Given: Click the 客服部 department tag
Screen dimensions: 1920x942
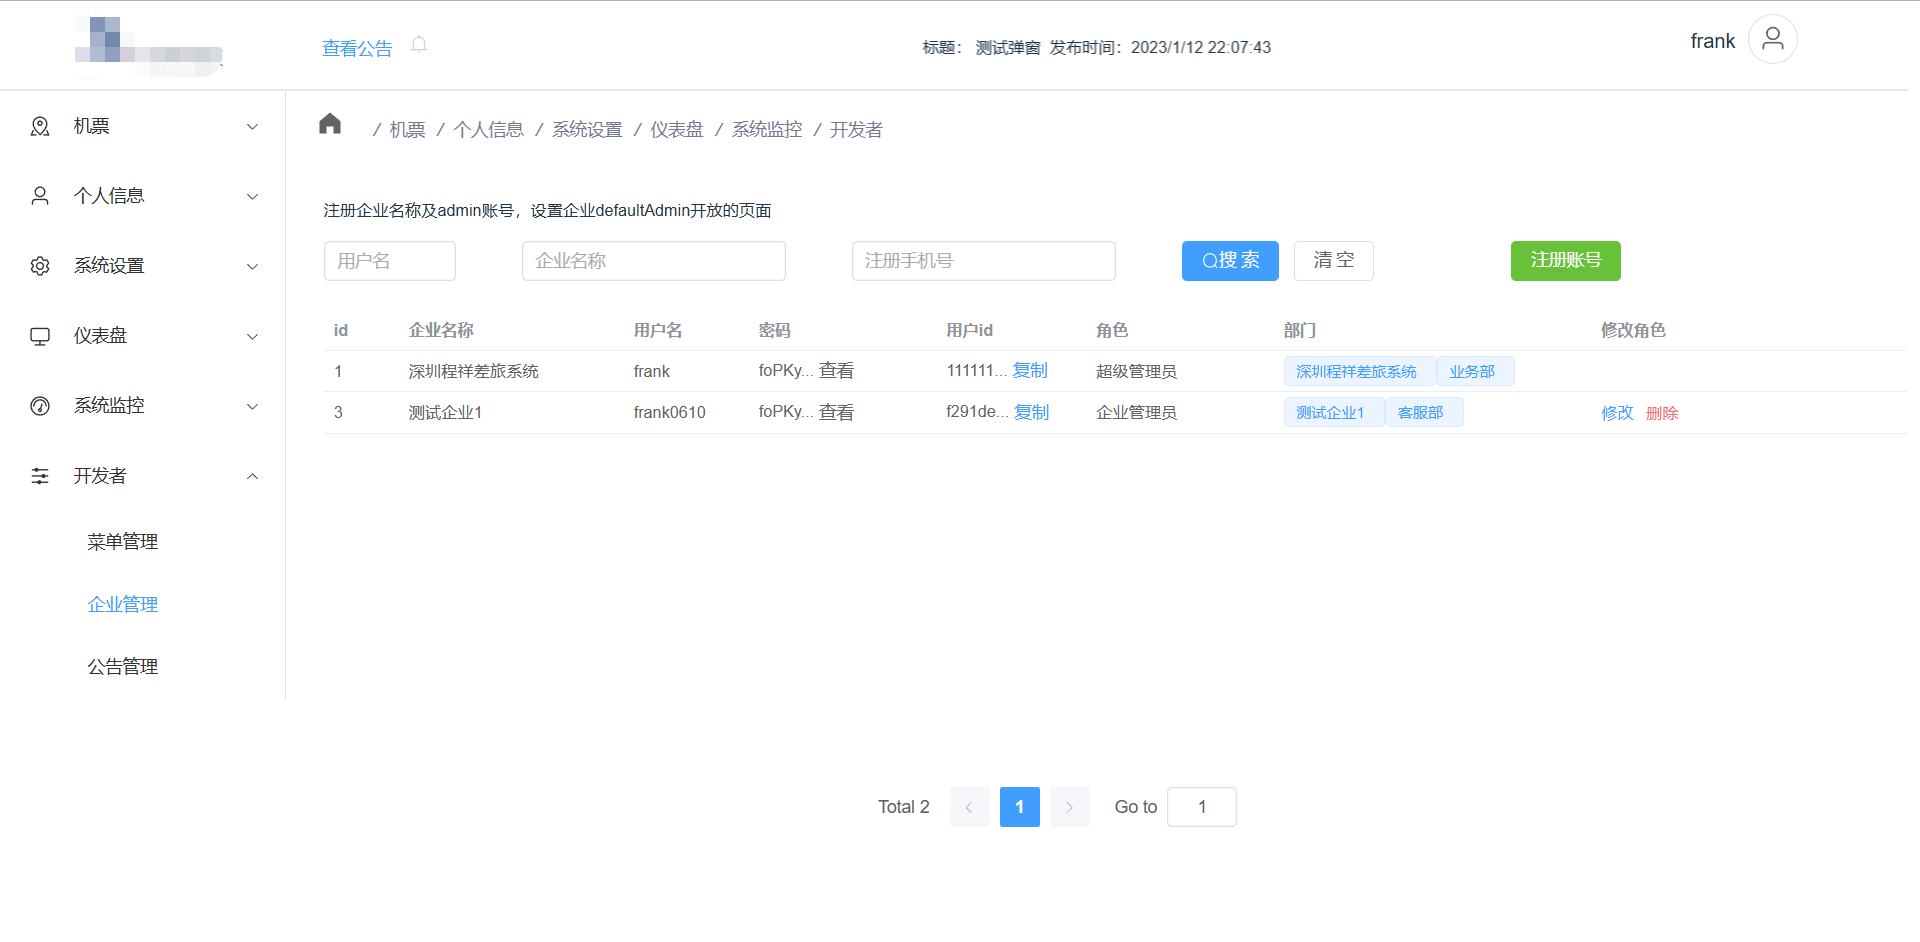Looking at the screenshot, I should 1424,412.
